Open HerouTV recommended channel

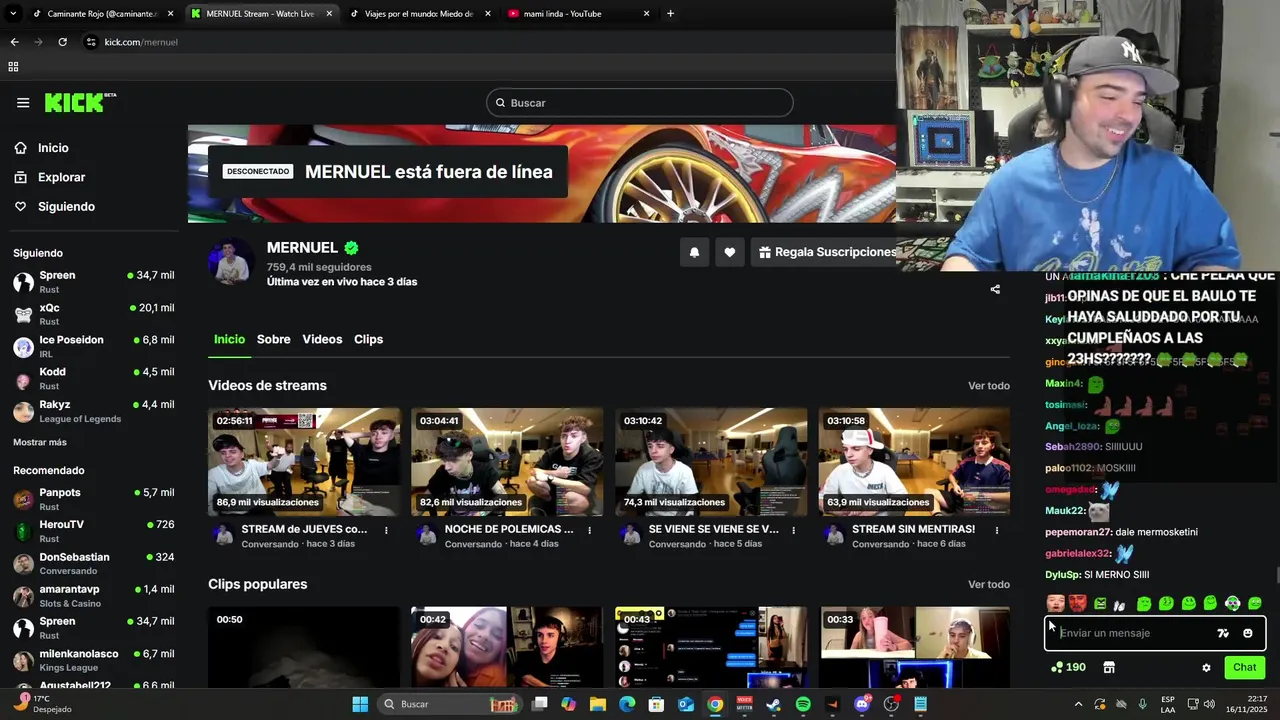point(93,531)
